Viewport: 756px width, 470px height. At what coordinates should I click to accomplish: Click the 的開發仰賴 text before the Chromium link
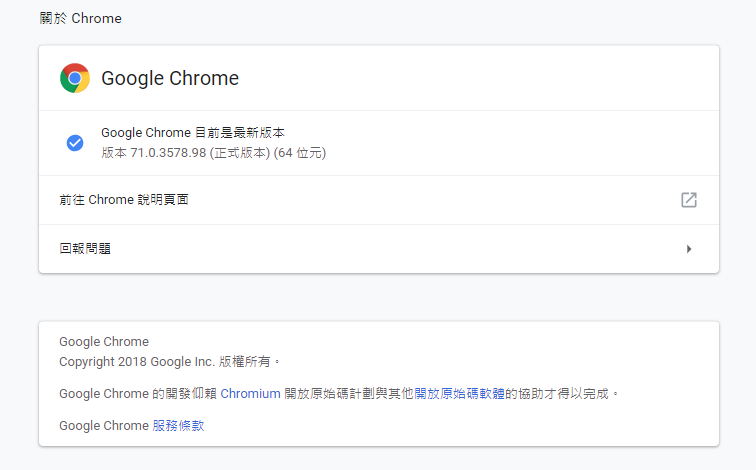pos(184,394)
